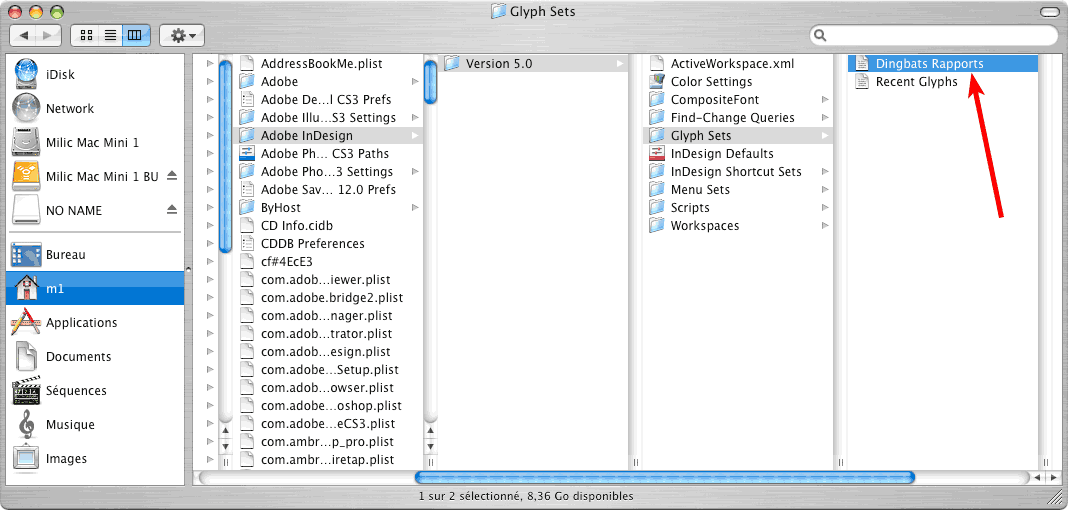1068x510 pixels.
Task: Open the Find-Change Queries folder
Action: coord(732,118)
